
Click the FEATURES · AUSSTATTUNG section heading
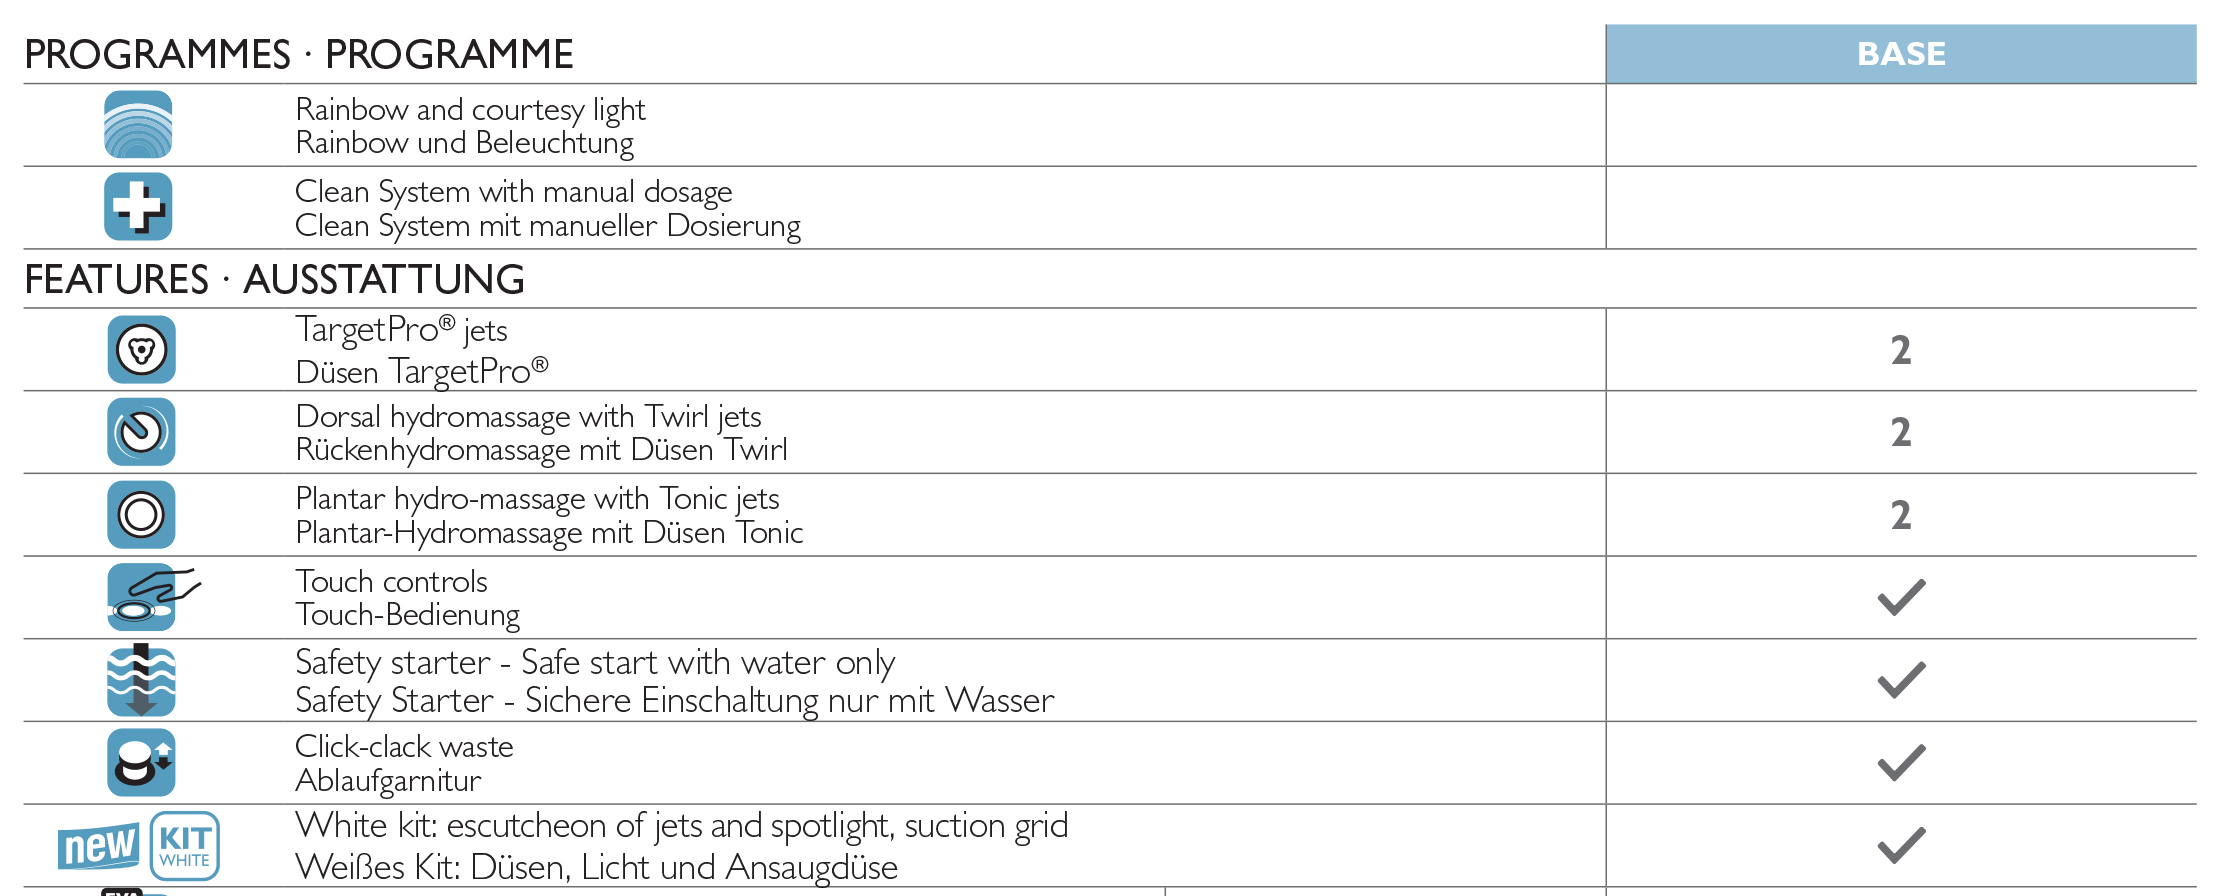pyautogui.click(x=274, y=280)
